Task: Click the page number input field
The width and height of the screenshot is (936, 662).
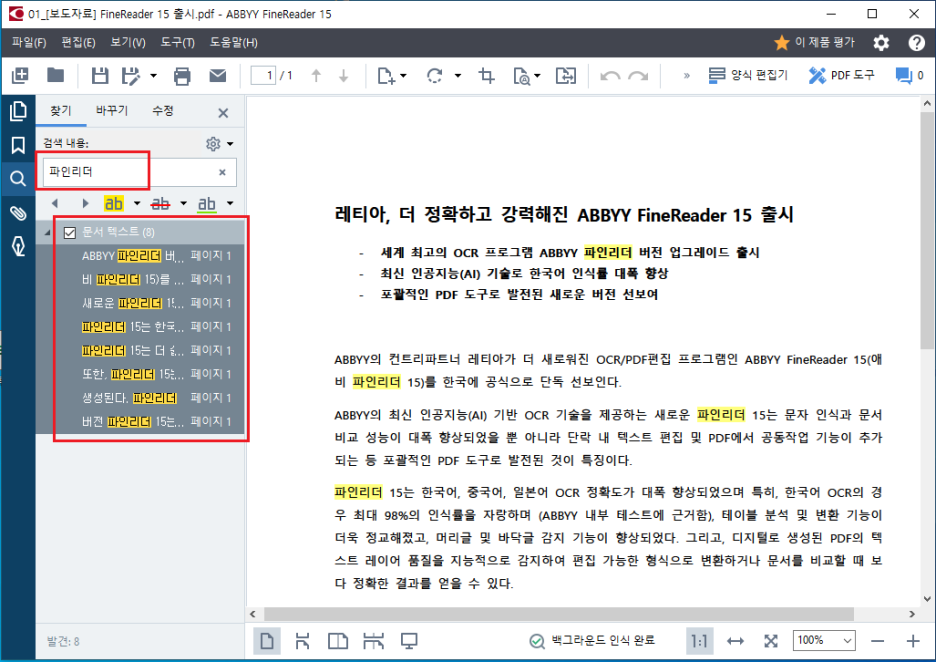Action: (263, 75)
